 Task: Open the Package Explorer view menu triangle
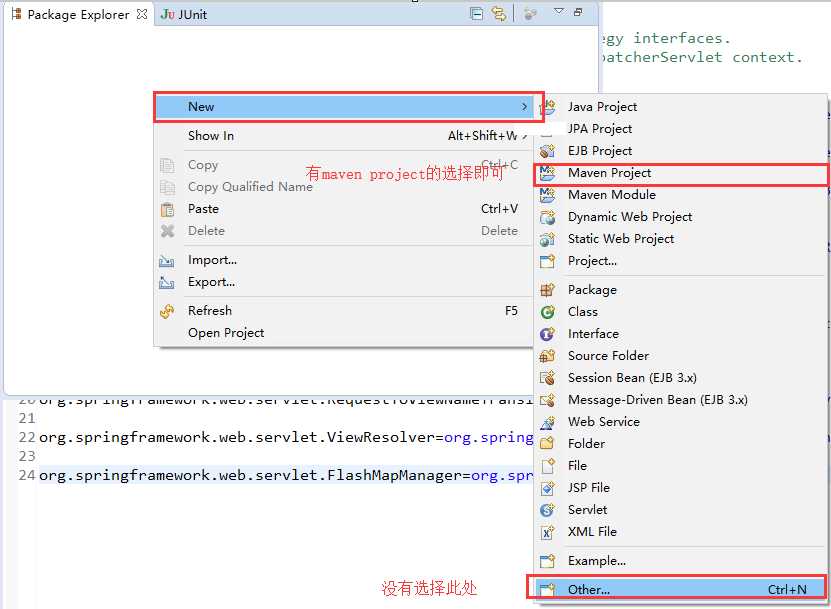(x=559, y=11)
